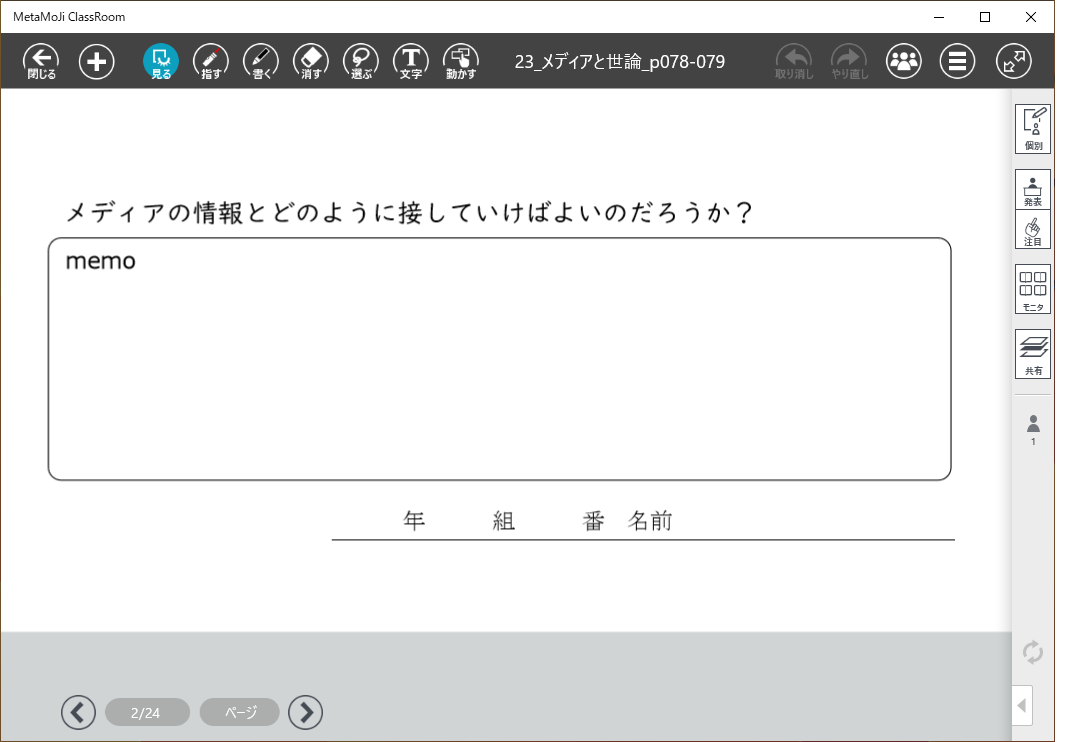Select the 消す (eraser) tool
Screen dimensions: 1080x742
pos(311,62)
